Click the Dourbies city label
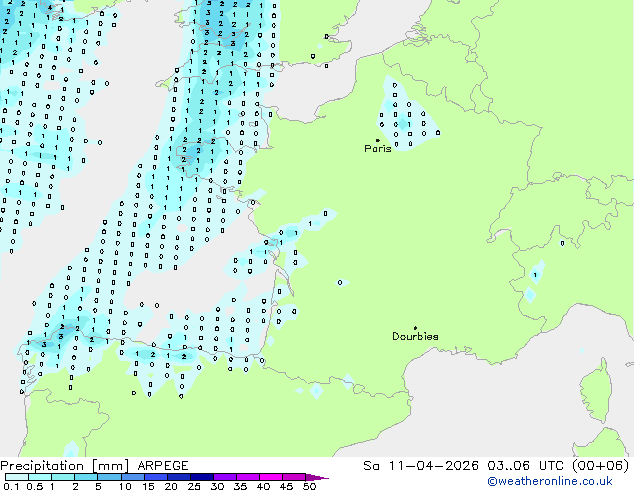 tap(415, 336)
